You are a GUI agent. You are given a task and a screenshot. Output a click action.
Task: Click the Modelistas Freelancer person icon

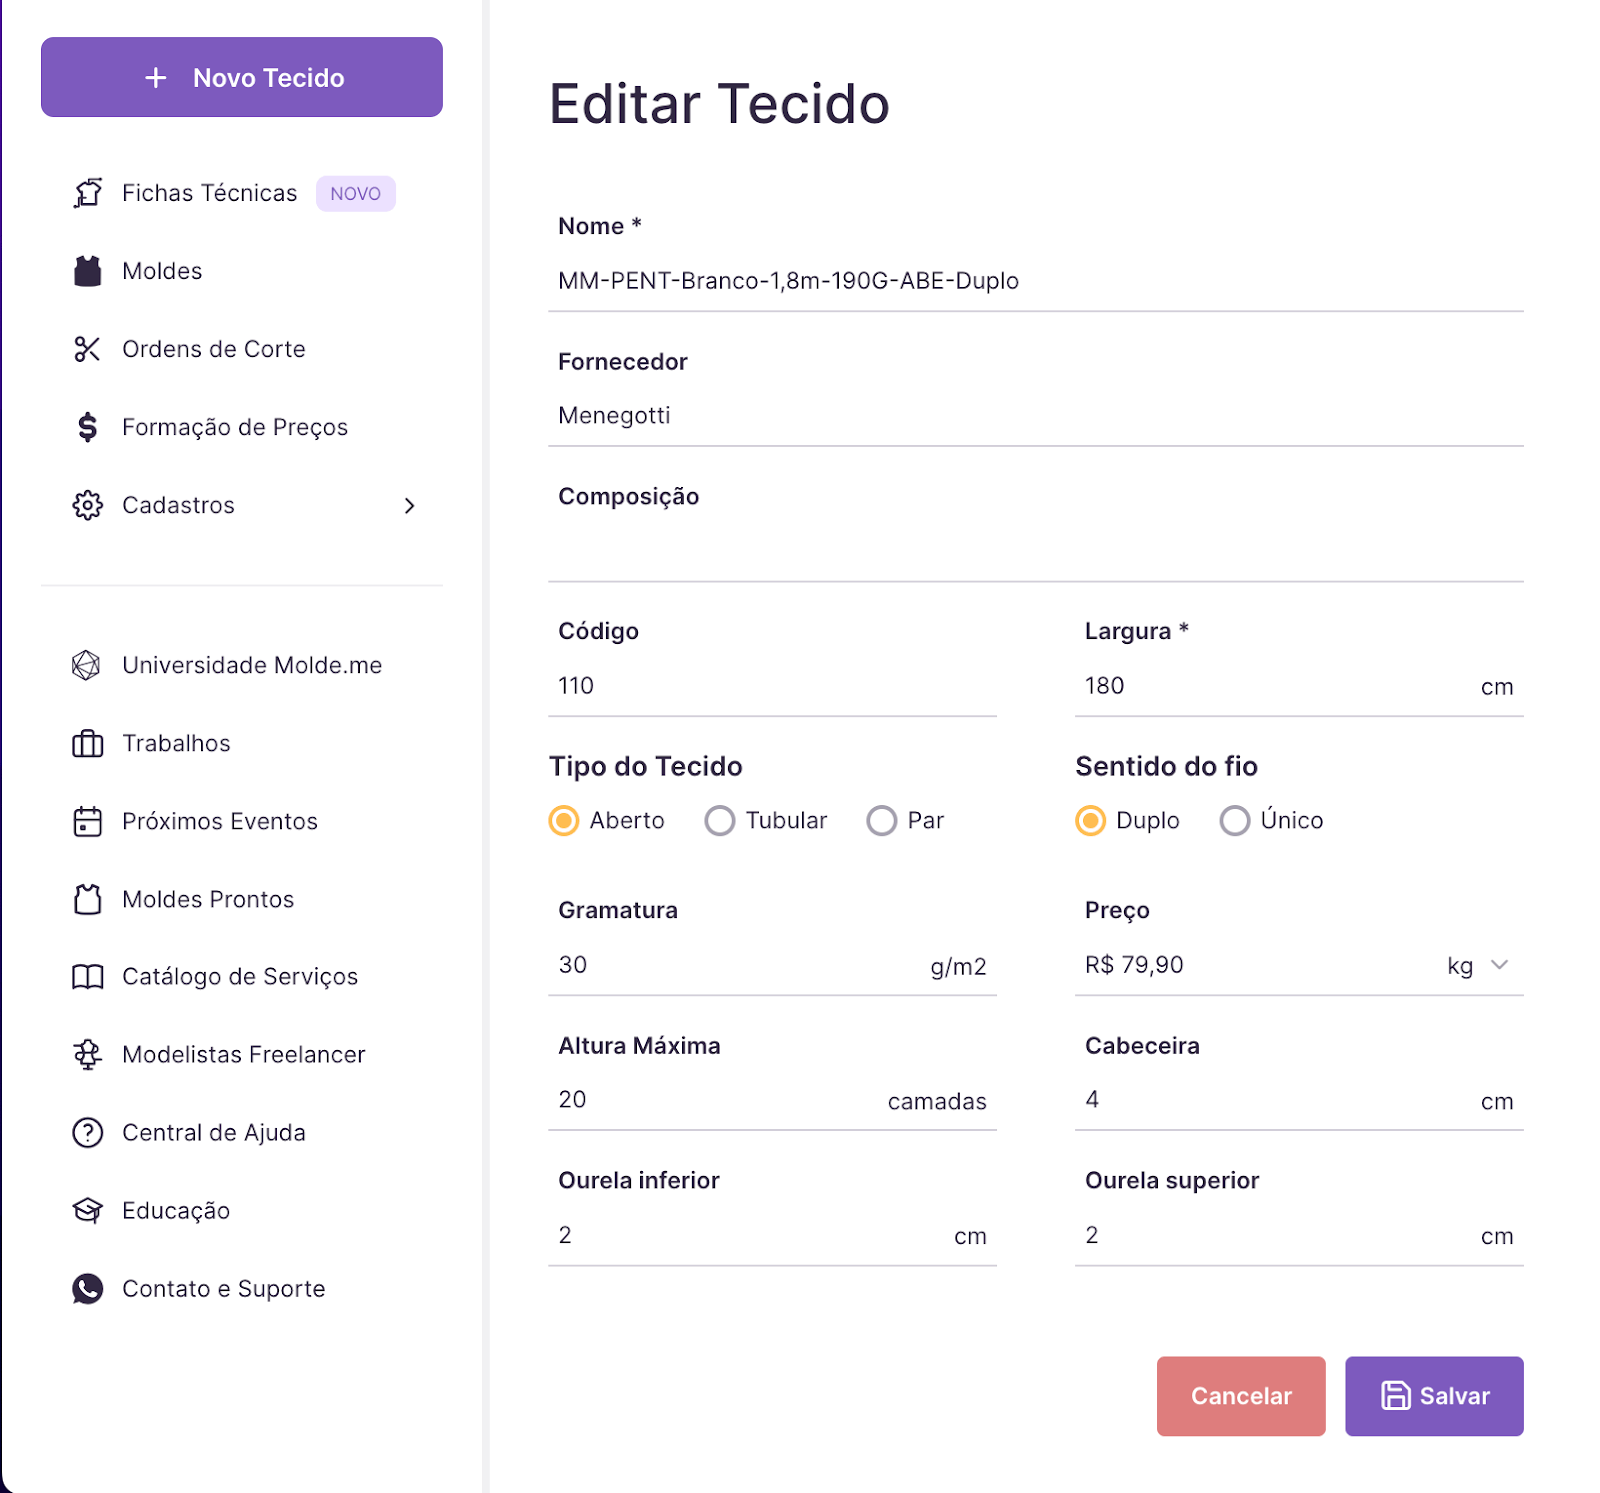pyautogui.click(x=88, y=1055)
